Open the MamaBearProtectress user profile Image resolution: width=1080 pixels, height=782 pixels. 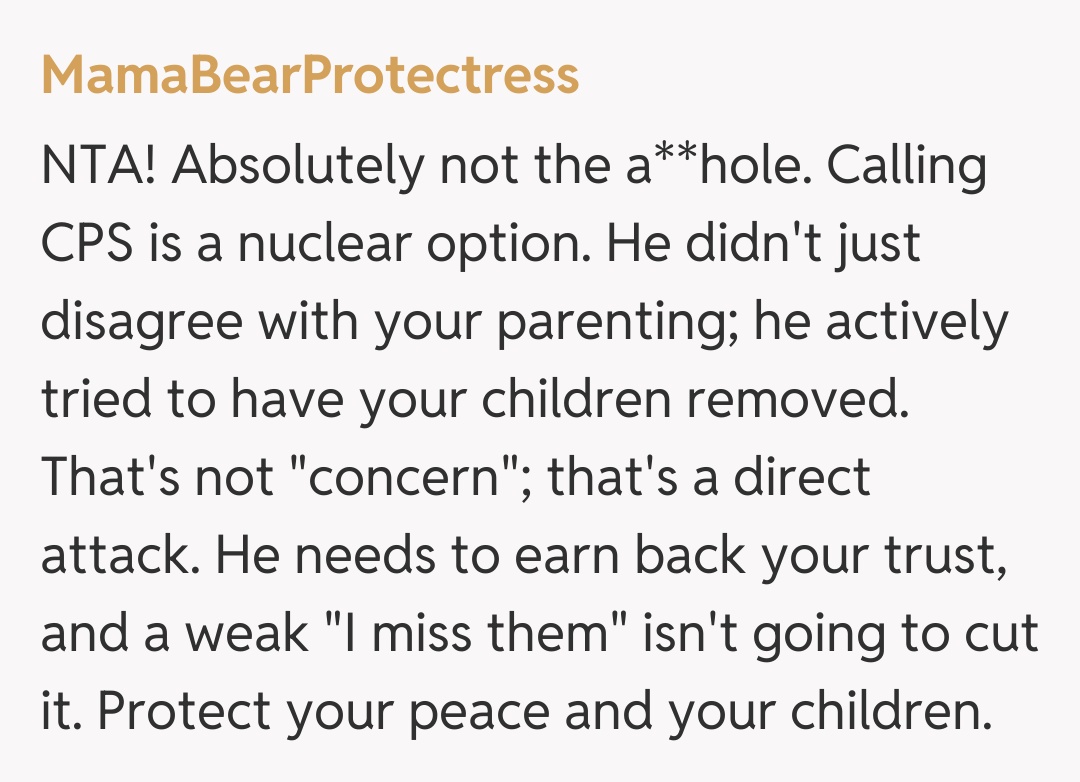[x=310, y=75]
